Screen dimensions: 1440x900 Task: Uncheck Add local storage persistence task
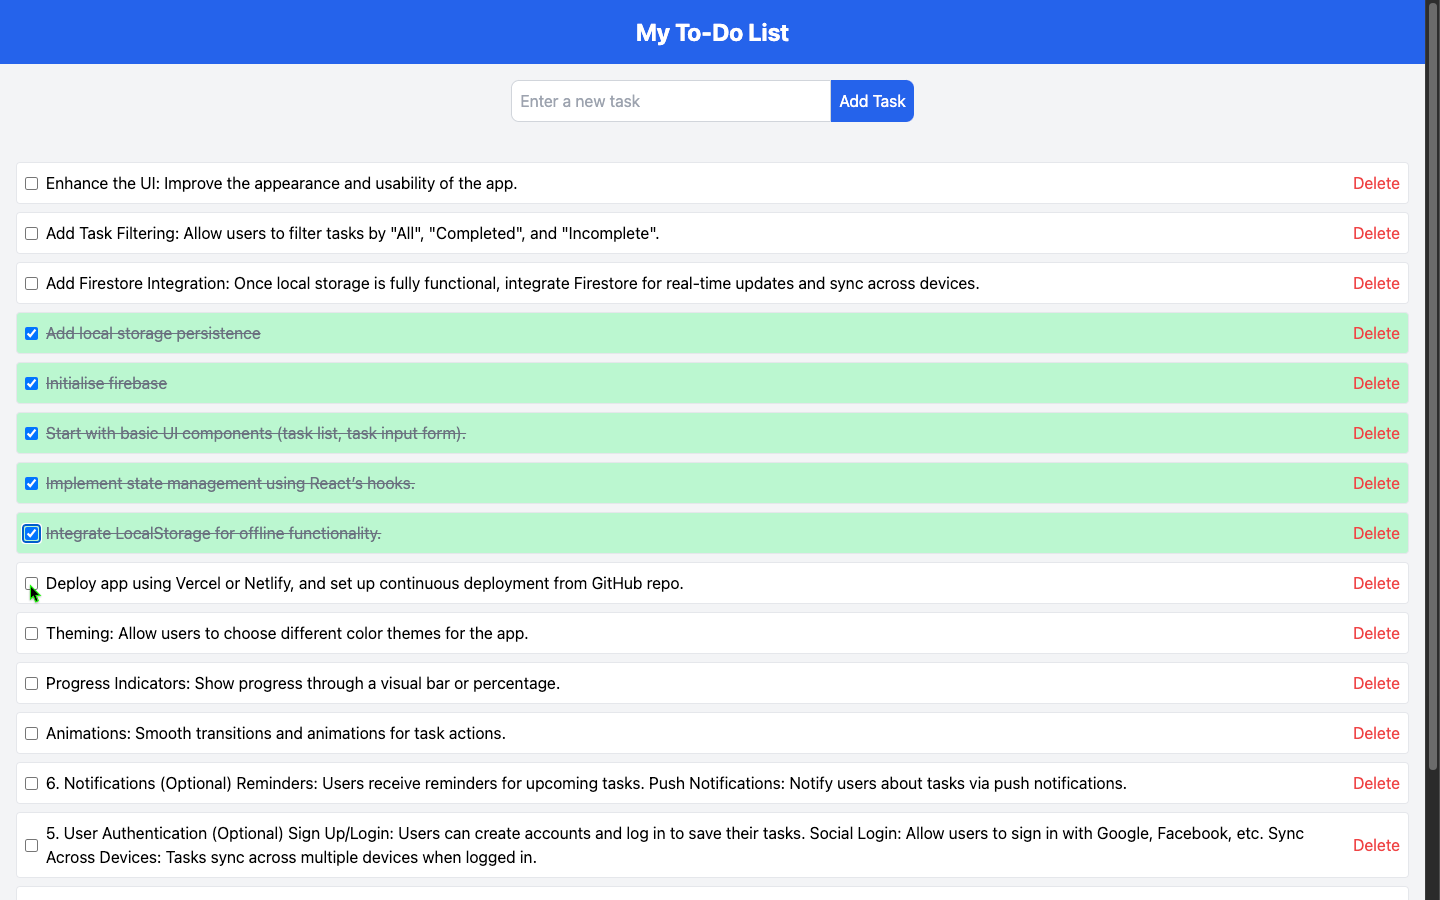32,334
